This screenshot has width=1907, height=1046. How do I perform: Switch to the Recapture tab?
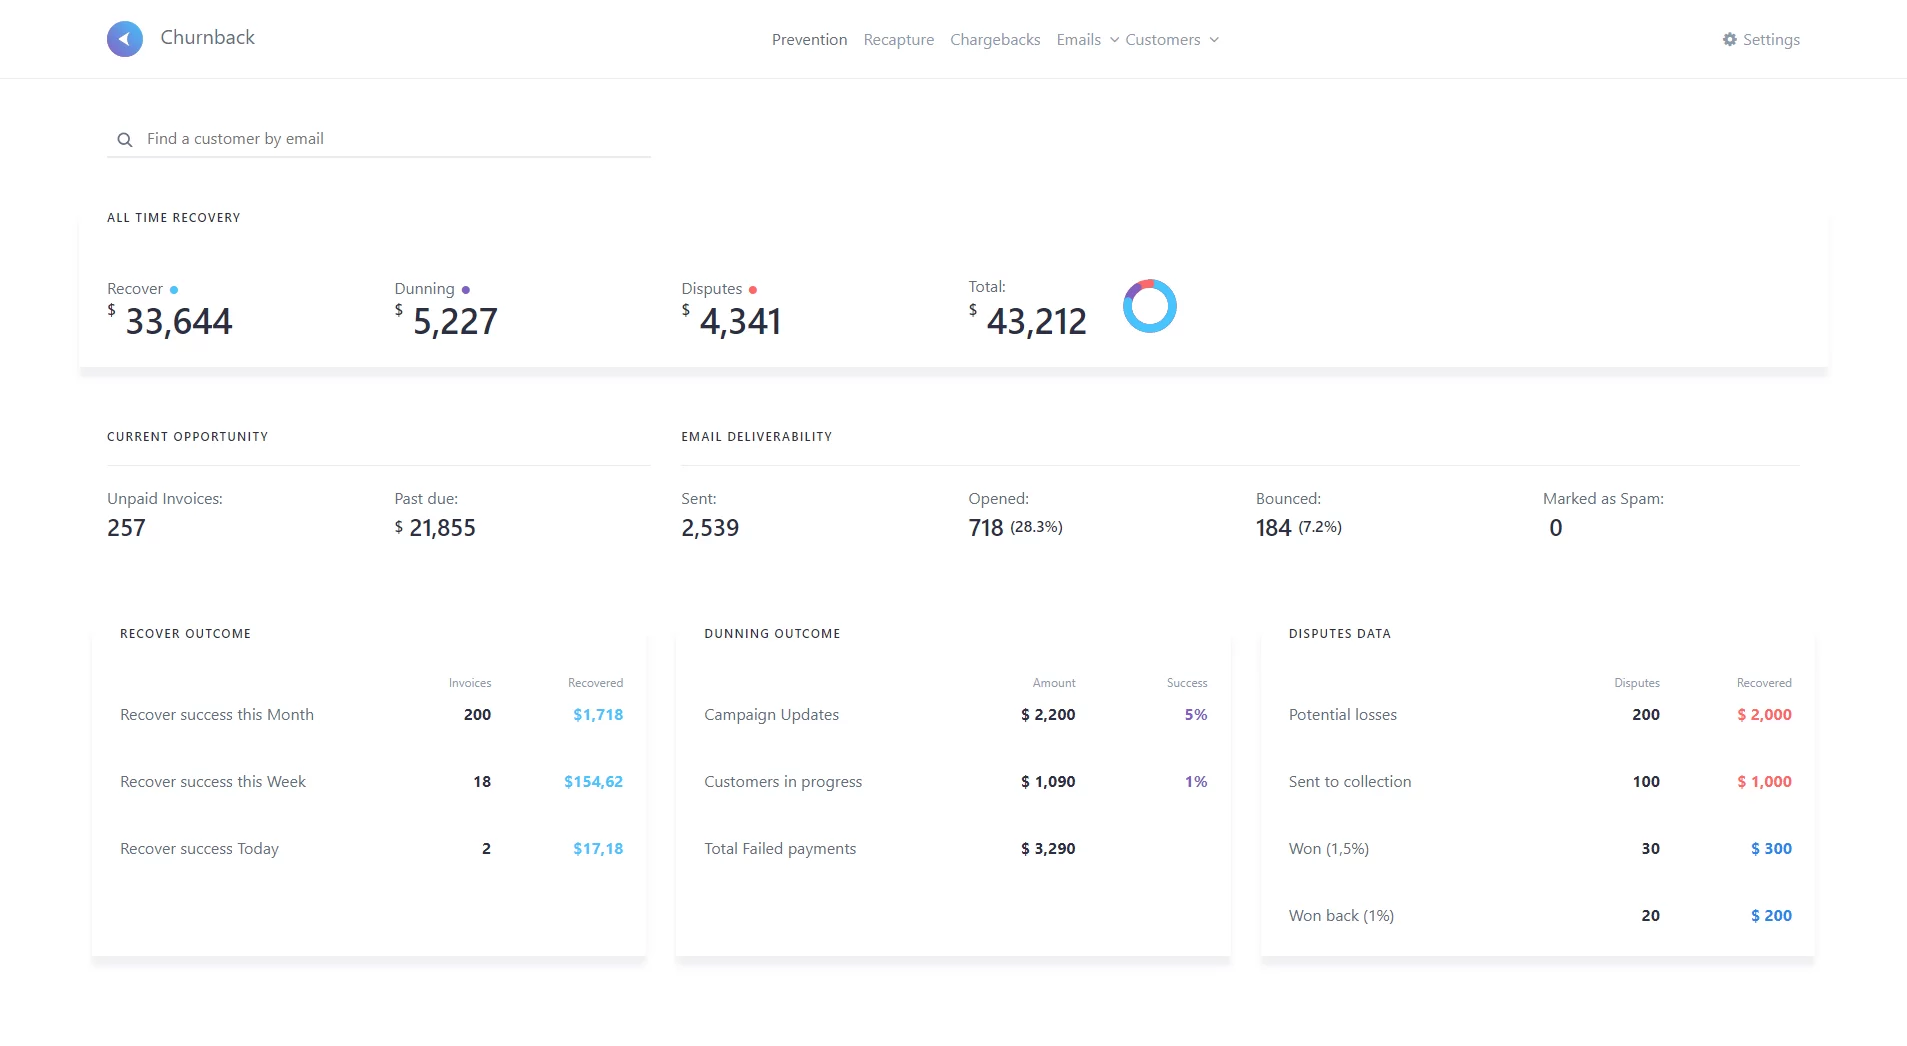898,40
